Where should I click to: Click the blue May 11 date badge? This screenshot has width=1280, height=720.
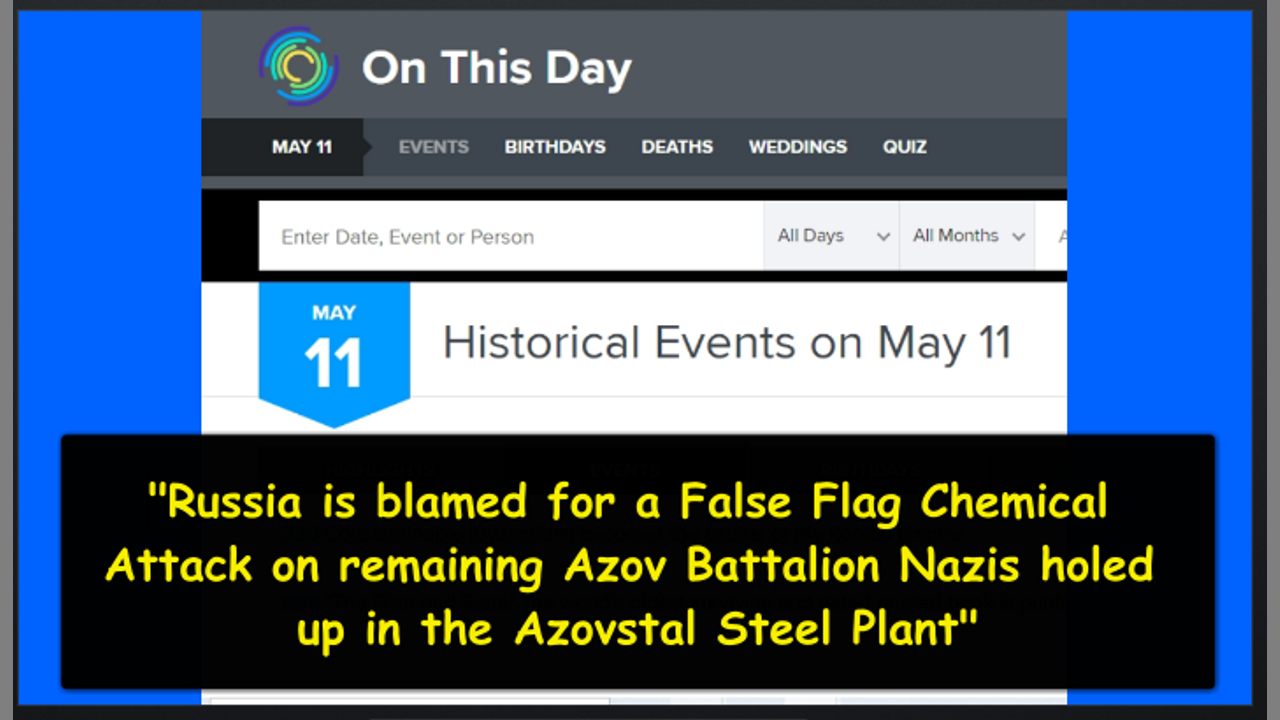click(334, 350)
